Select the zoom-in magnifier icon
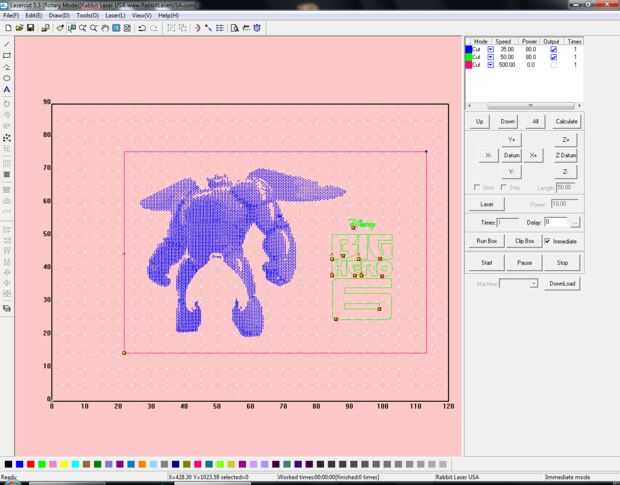620x485 pixels. tap(83, 28)
